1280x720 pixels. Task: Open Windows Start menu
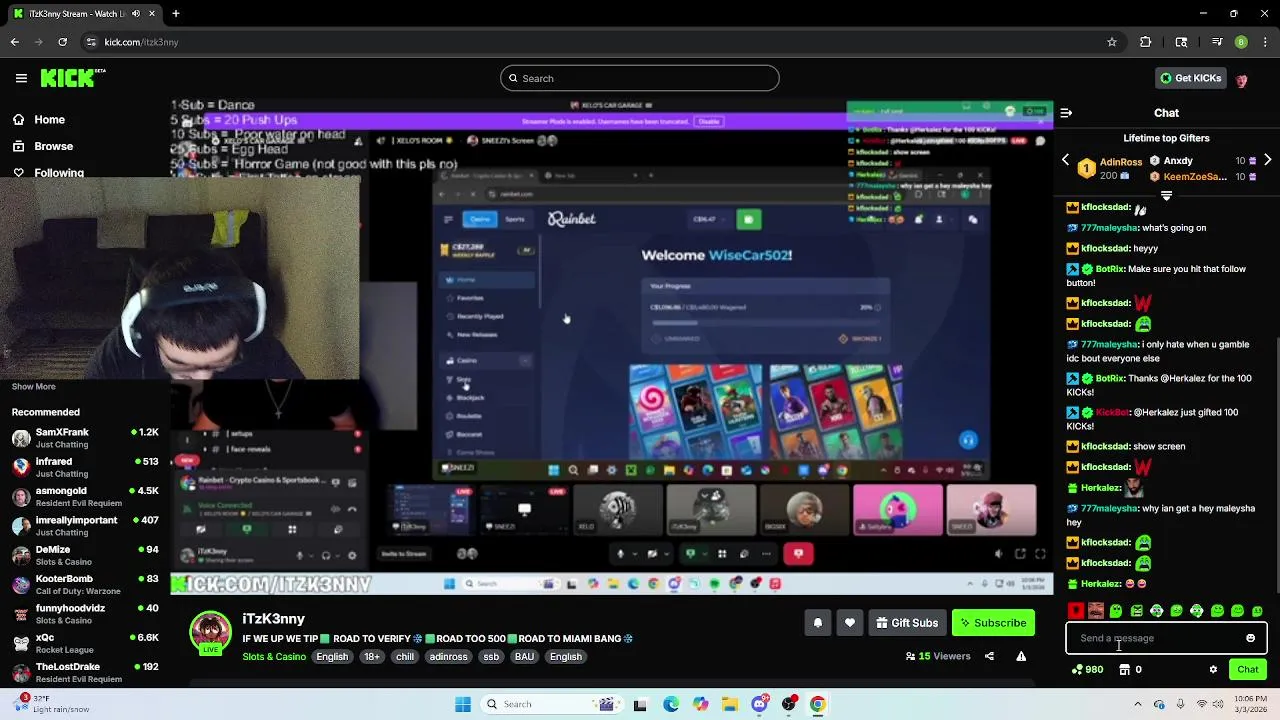[x=462, y=704]
